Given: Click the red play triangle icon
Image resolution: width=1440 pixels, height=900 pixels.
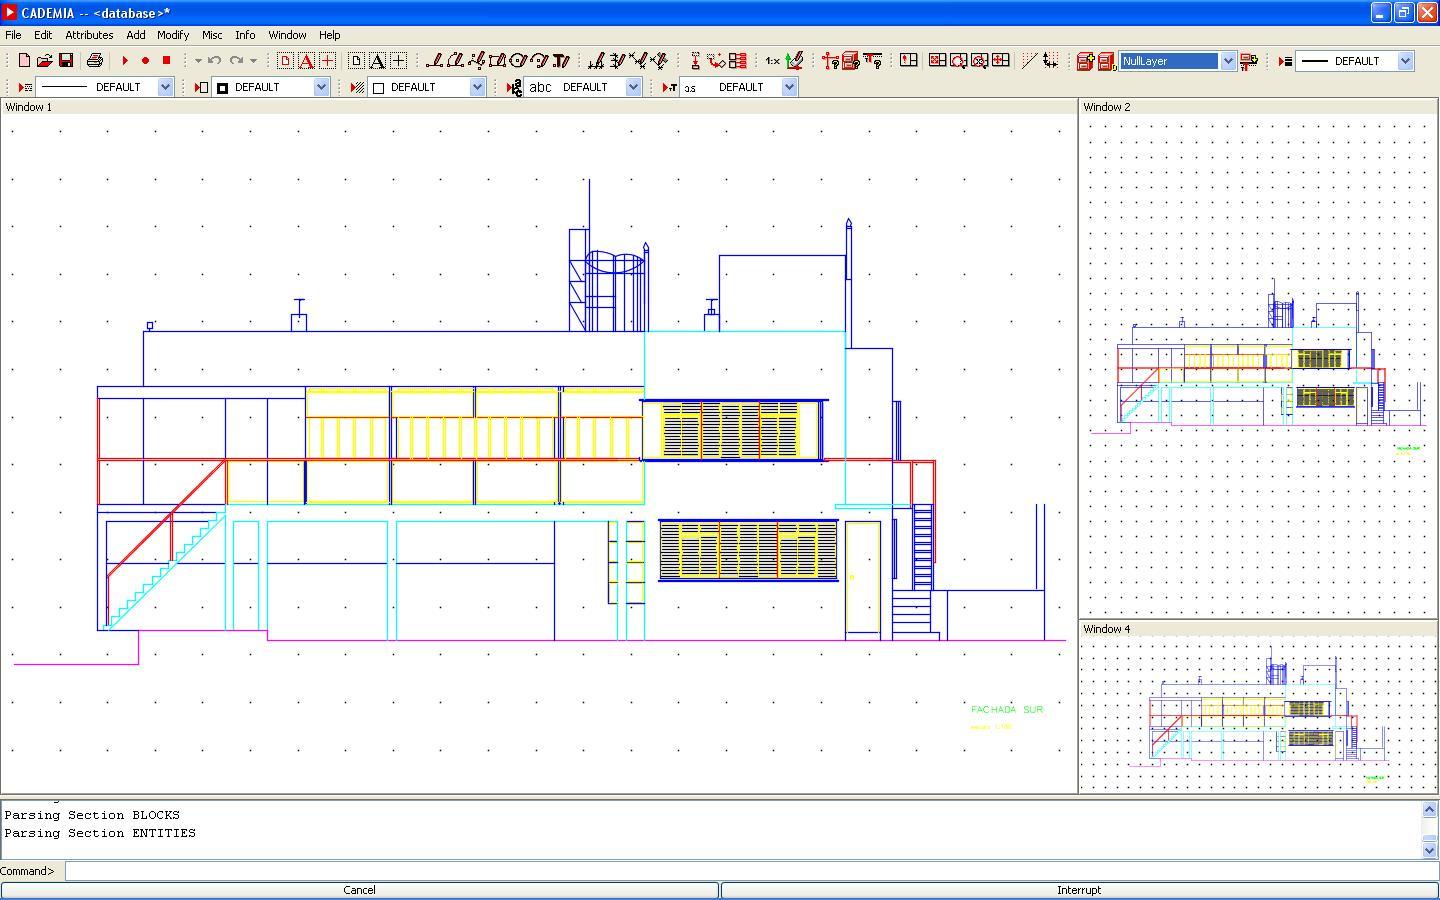Looking at the screenshot, I should (x=125, y=61).
